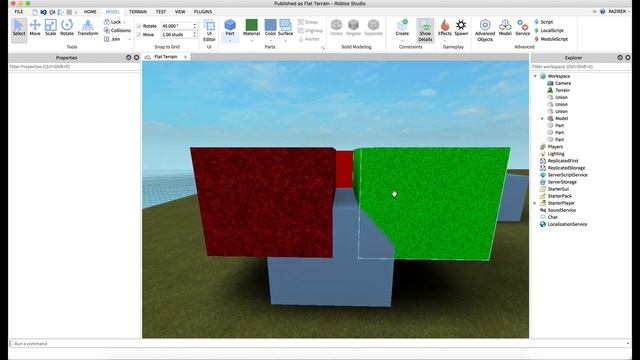Toggle the Rotate snap checkbox
The image size is (640, 360).
139,26
